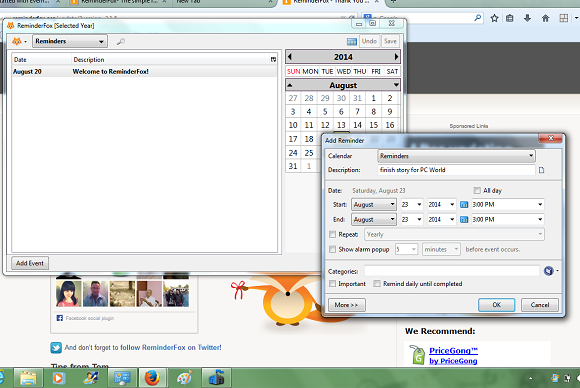Enable the All day checkbox
Image resolution: width=580 pixels, height=388 pixels.
(477, 190)
